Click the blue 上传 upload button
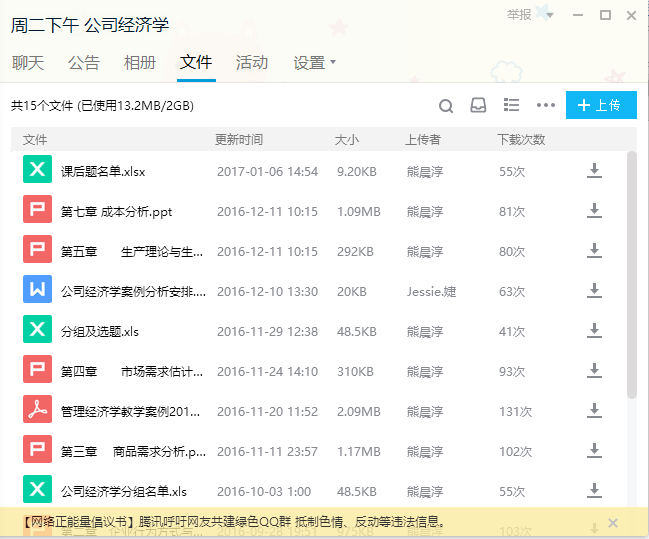The height and width of the screenshot is (539, 649). pos(600,105)
